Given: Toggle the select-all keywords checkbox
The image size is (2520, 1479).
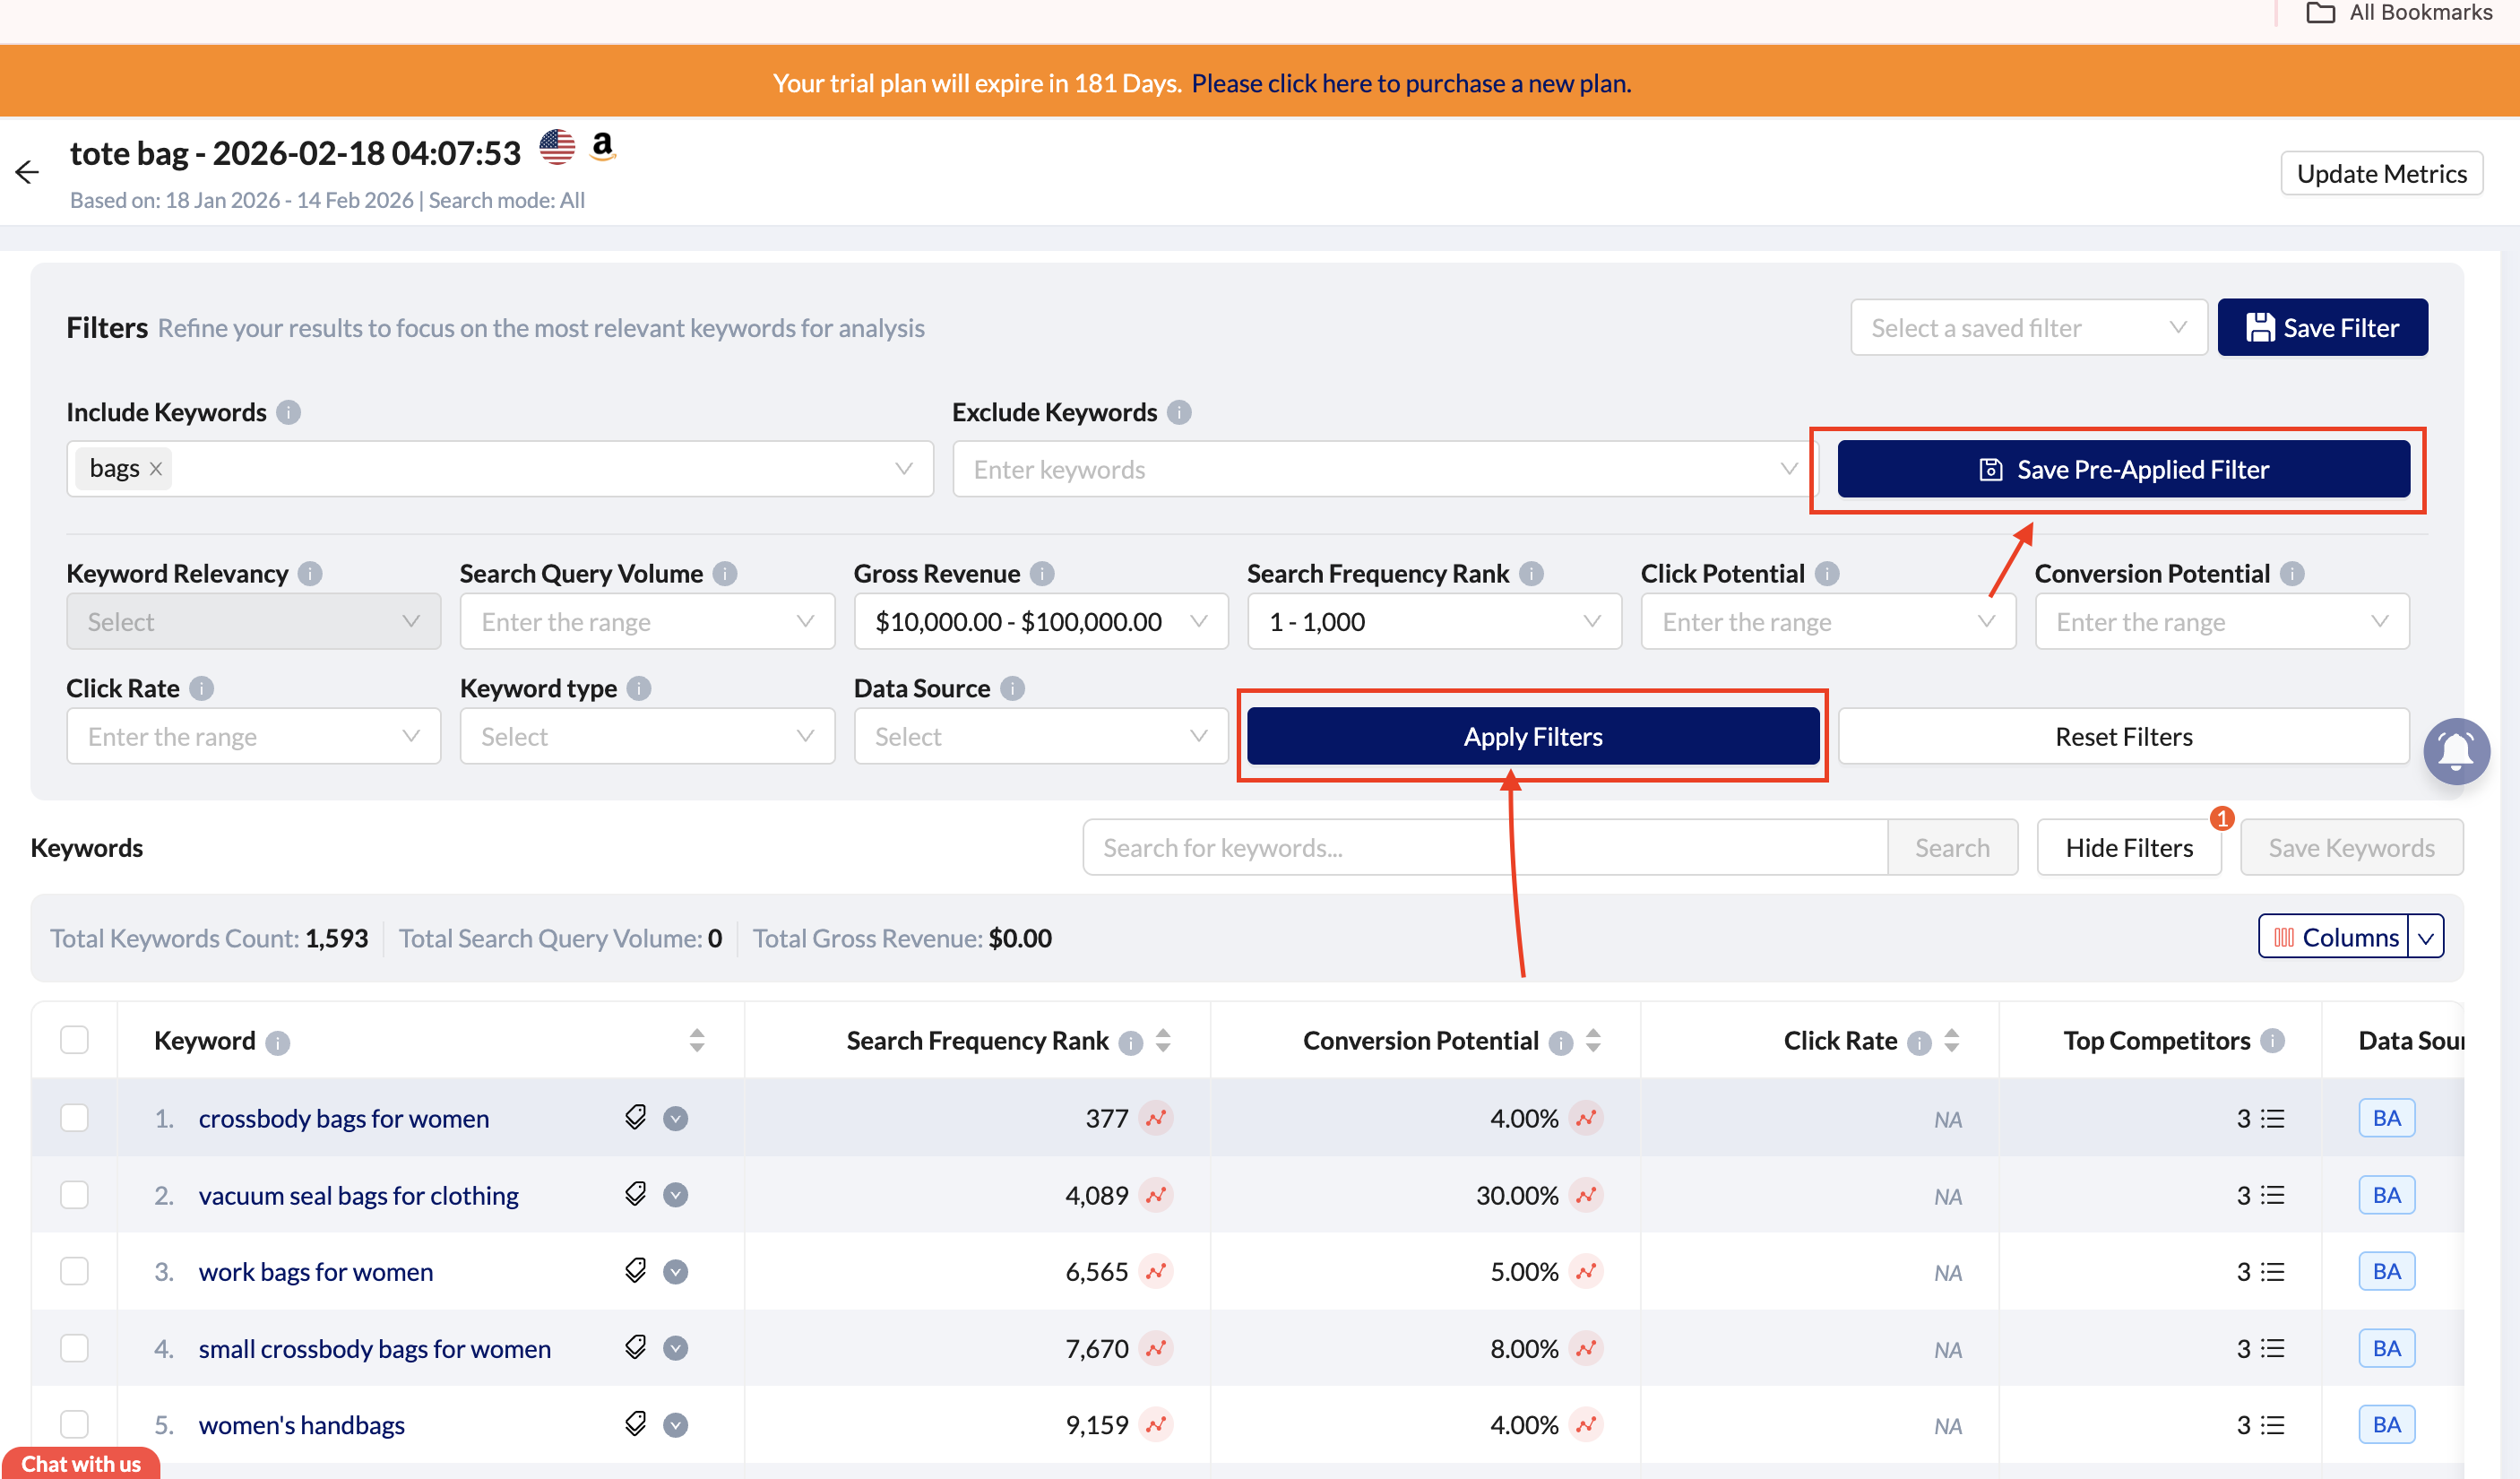Looking at the screenshot, I should pyautogui.click(x=74, y=1040).
